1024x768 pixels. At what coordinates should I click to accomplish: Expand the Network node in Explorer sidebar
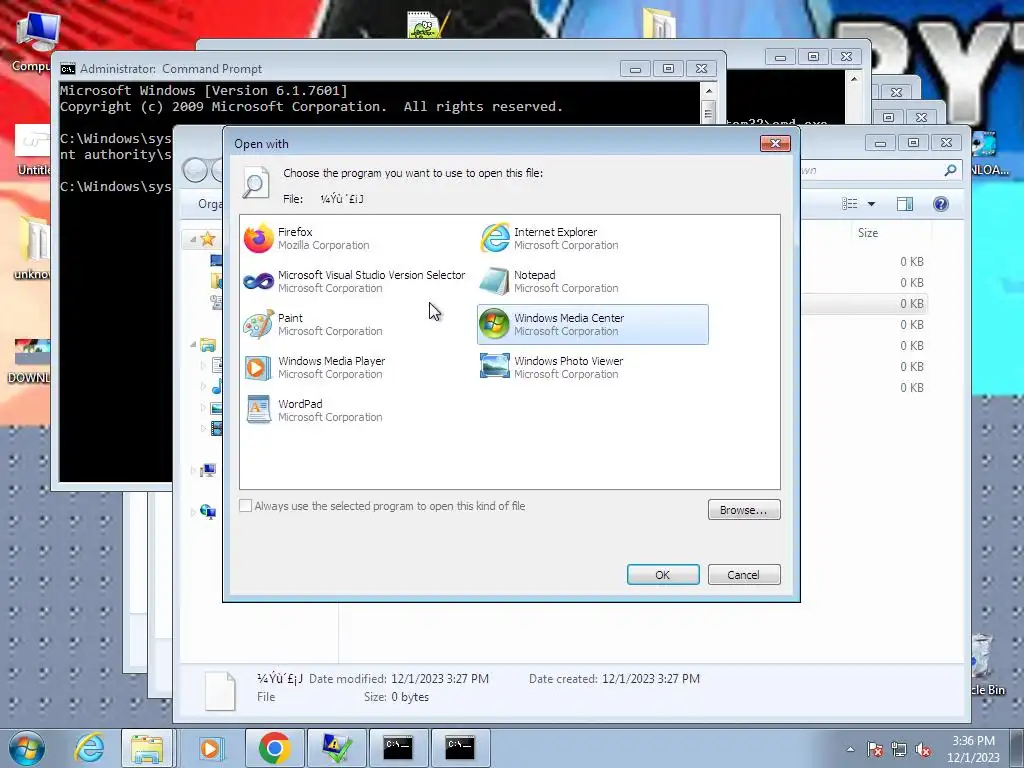193,512
